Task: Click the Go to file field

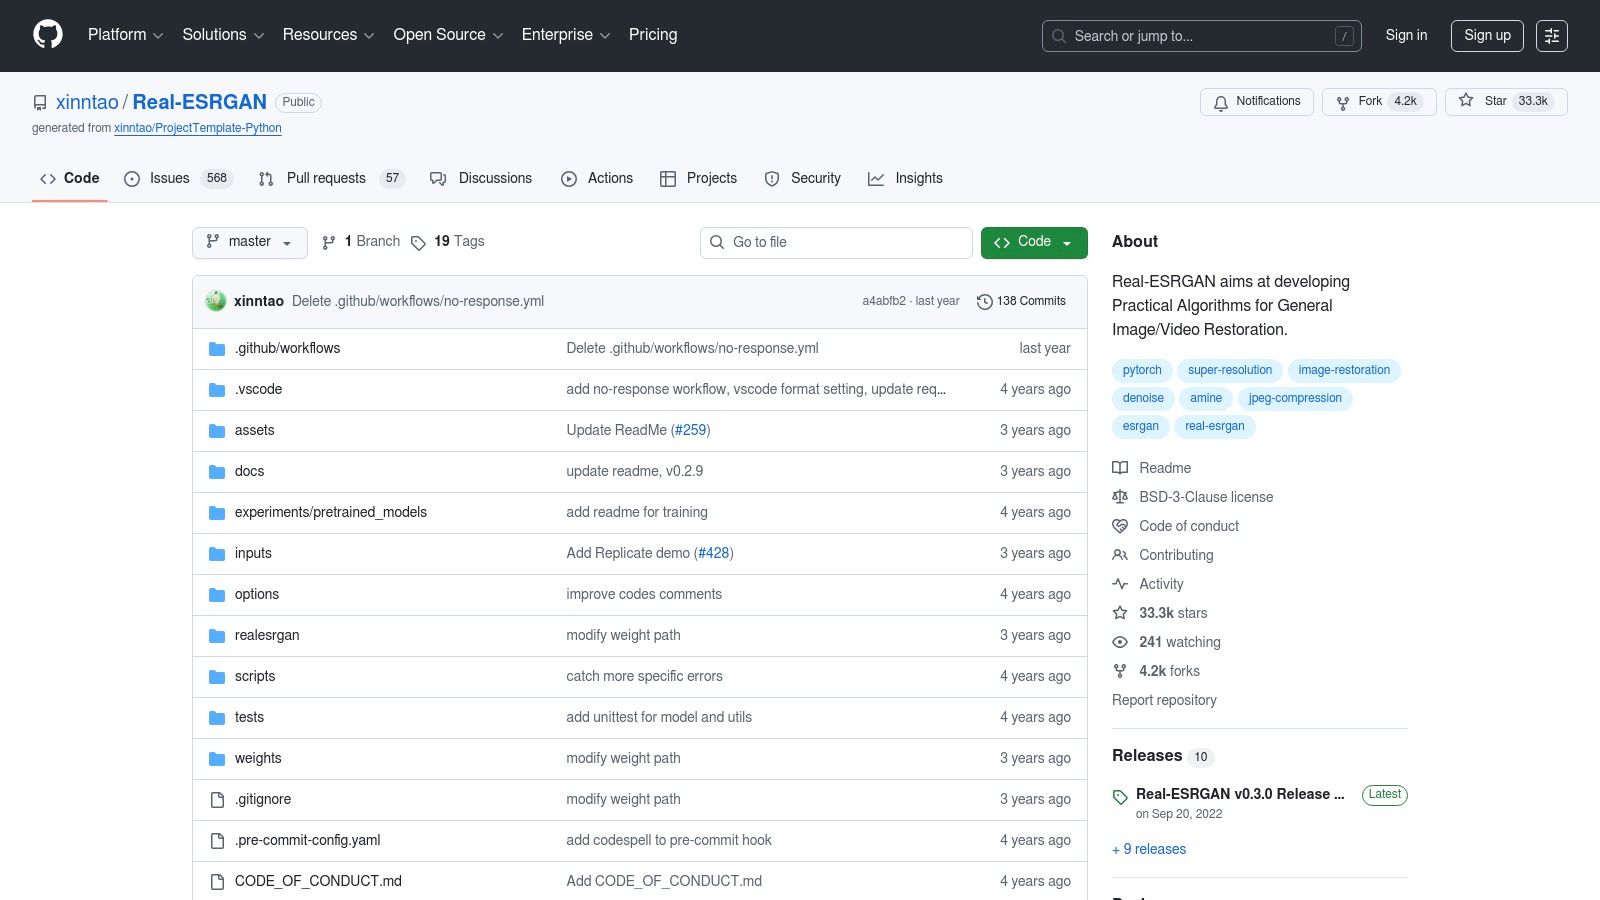Action: 836,242
